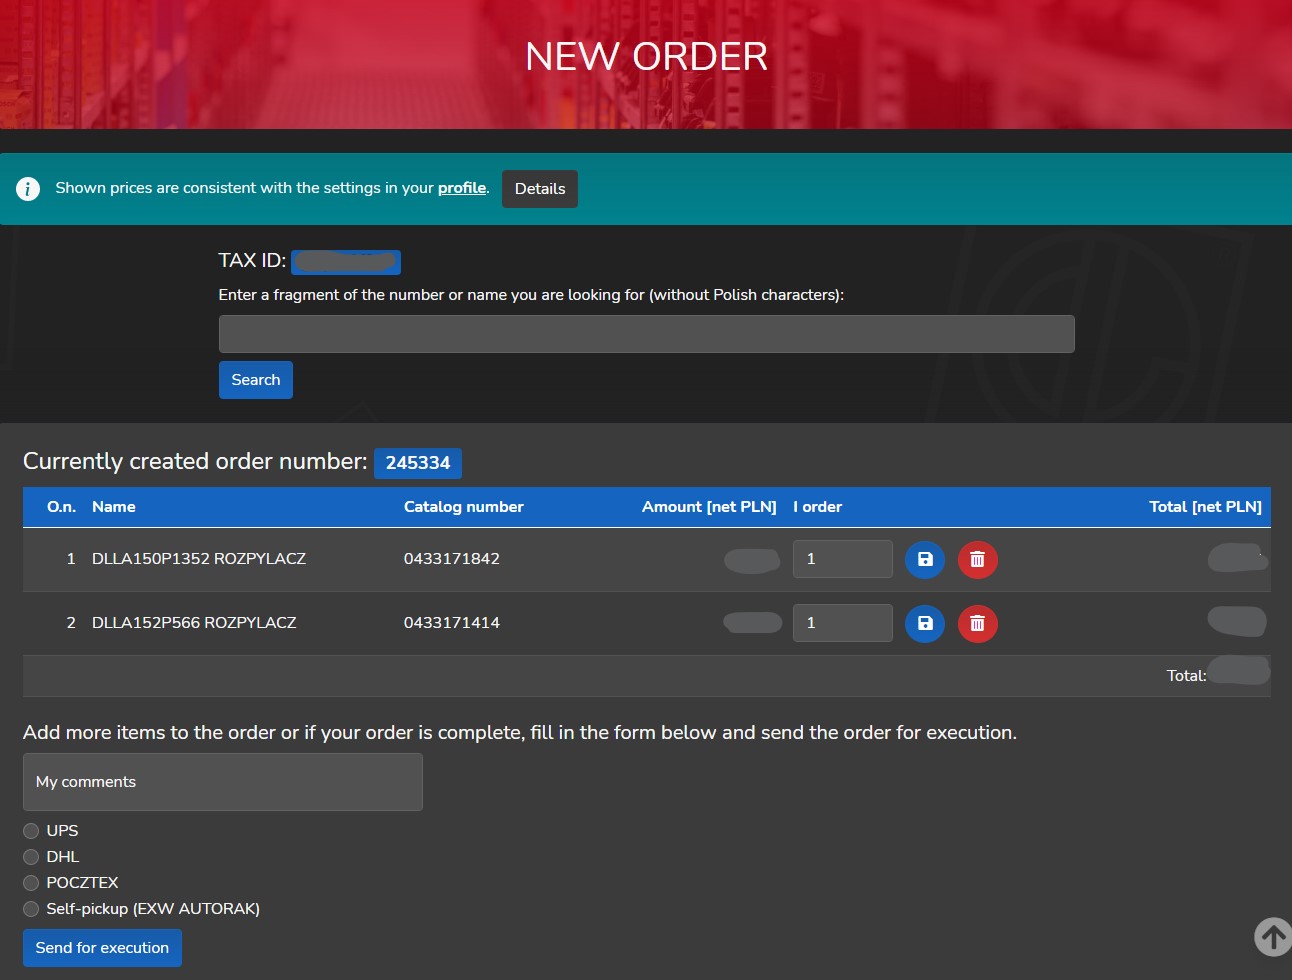1292x980 pixels.
Task: Click the My comments text box
Action: point(223,782)
